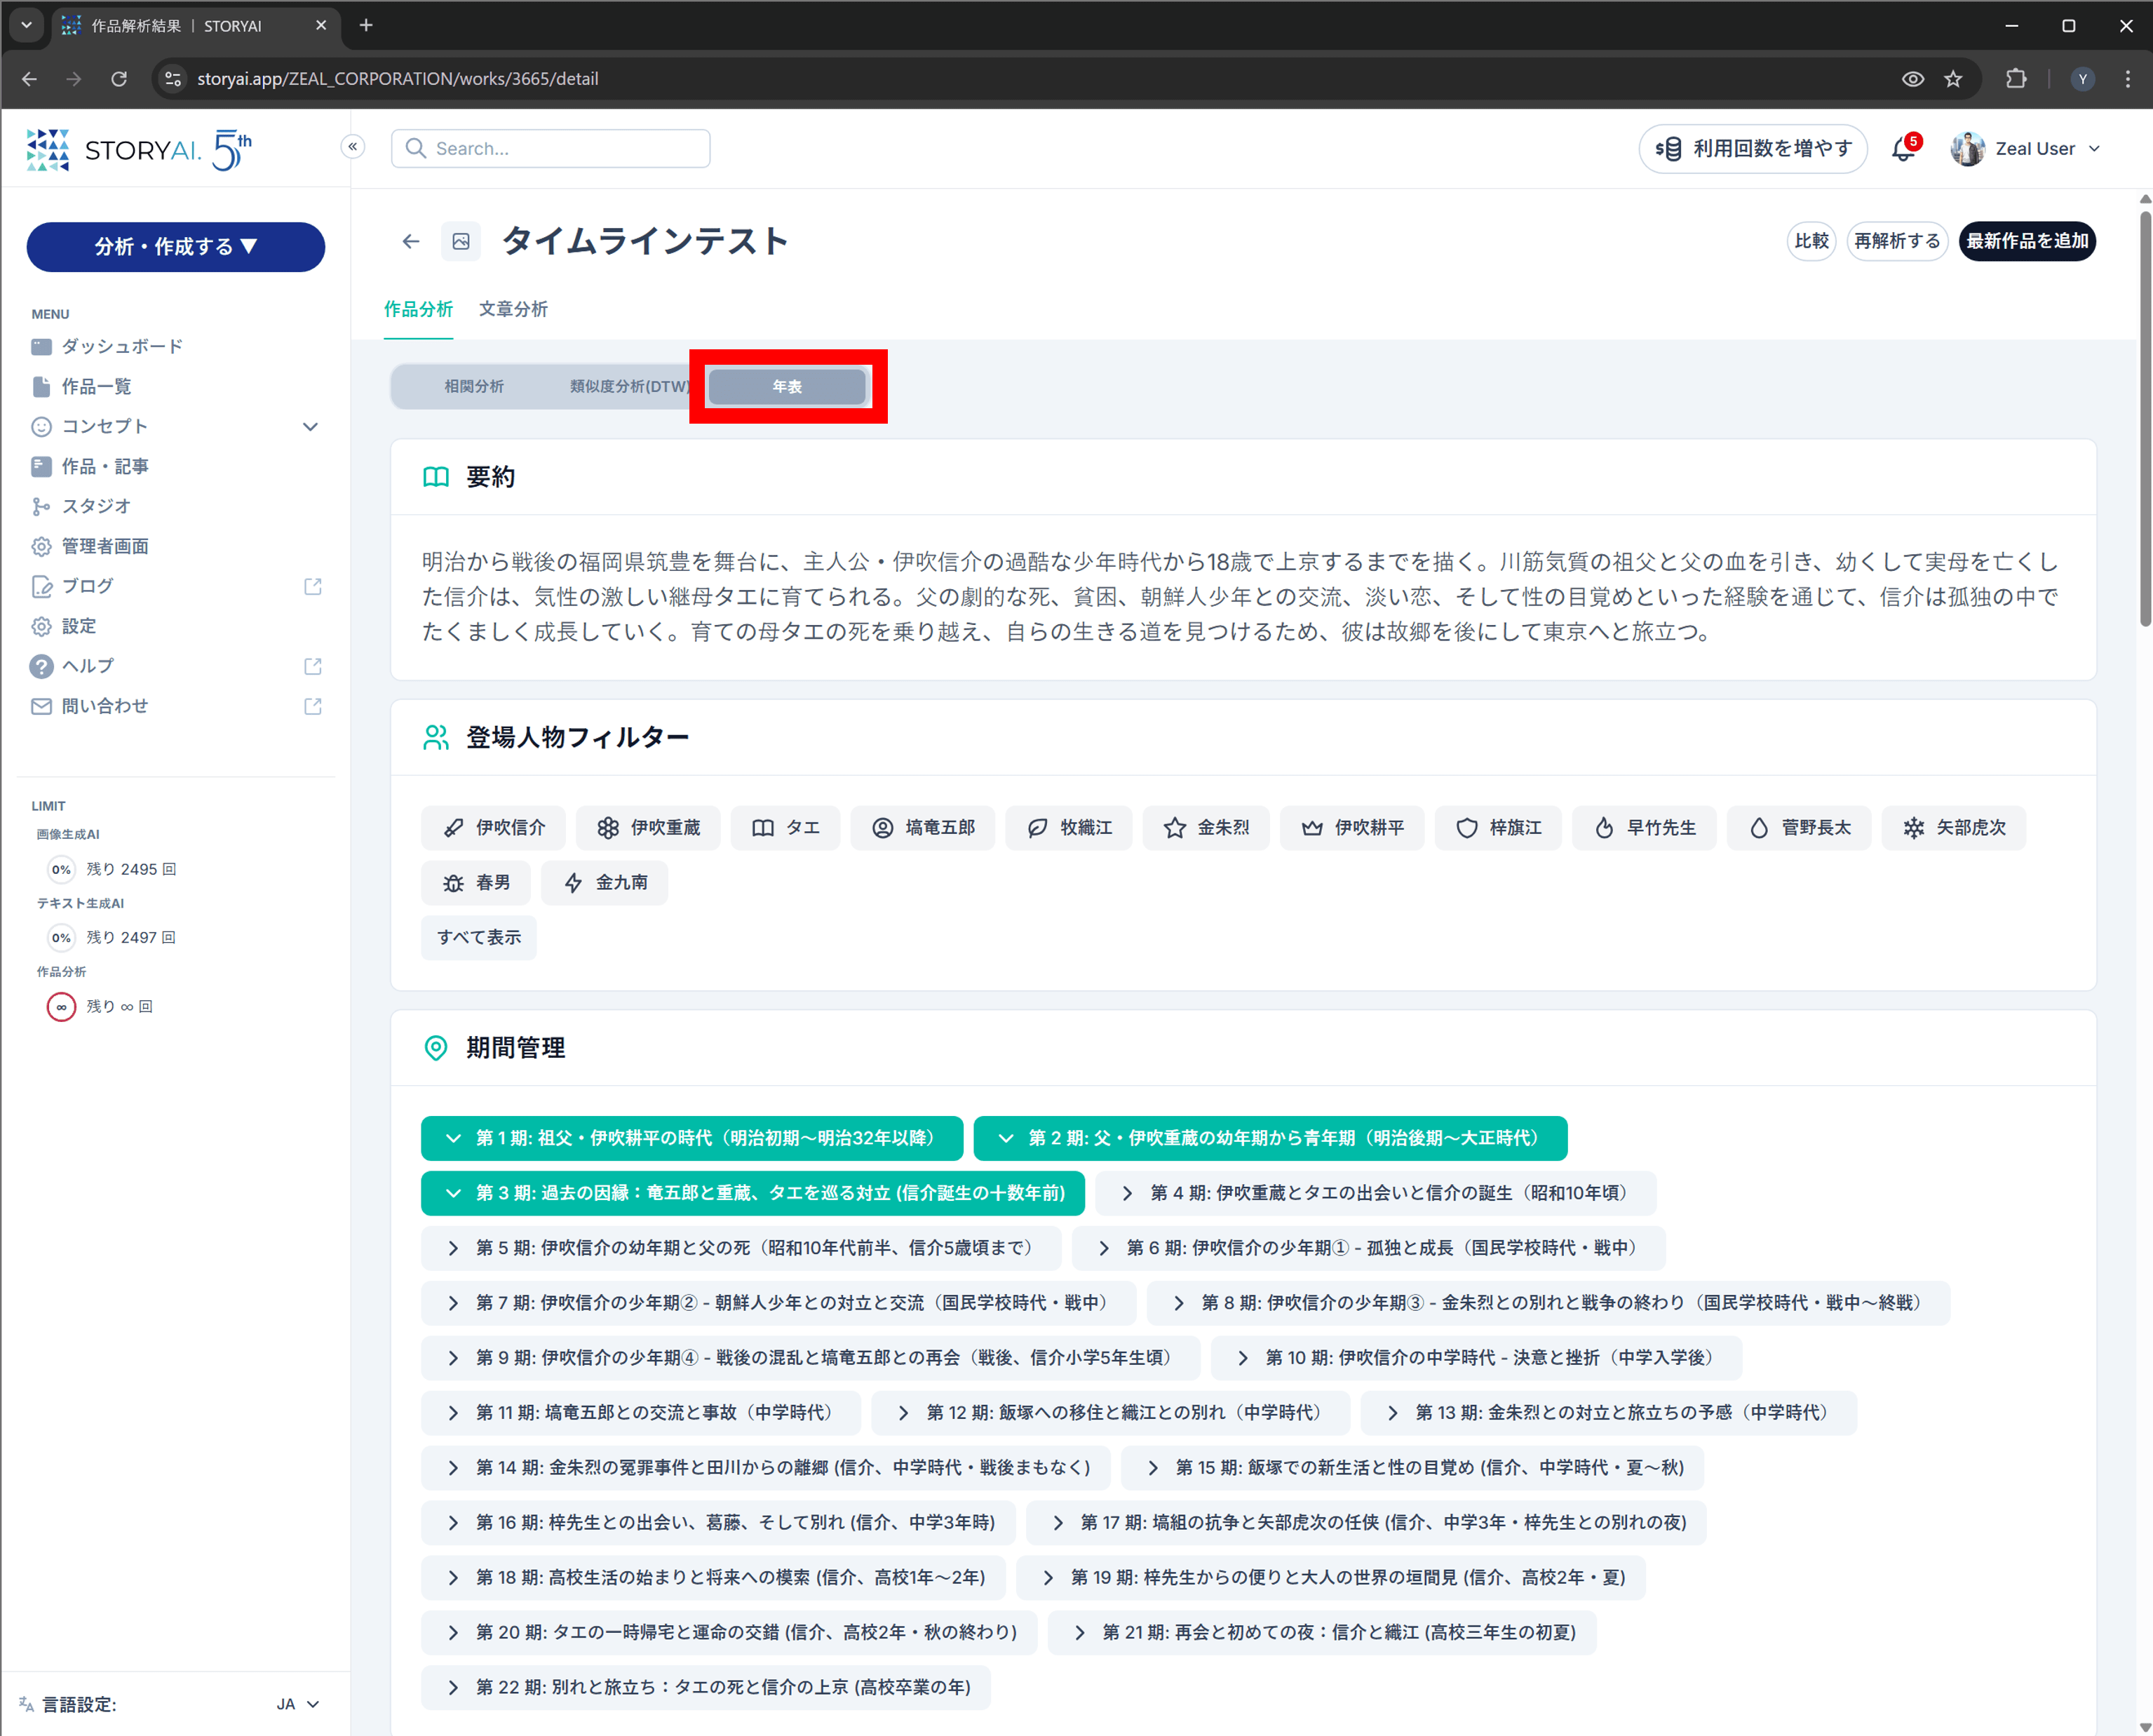
Task: Expand 第 5 期 伊吹信介の幼年期と父の死
Action: point(741,1248)
